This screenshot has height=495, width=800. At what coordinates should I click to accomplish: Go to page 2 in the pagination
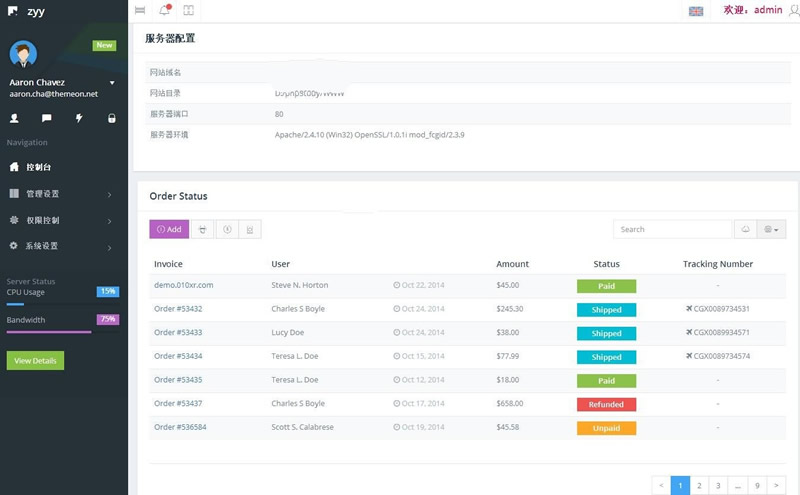coord(701,485)
